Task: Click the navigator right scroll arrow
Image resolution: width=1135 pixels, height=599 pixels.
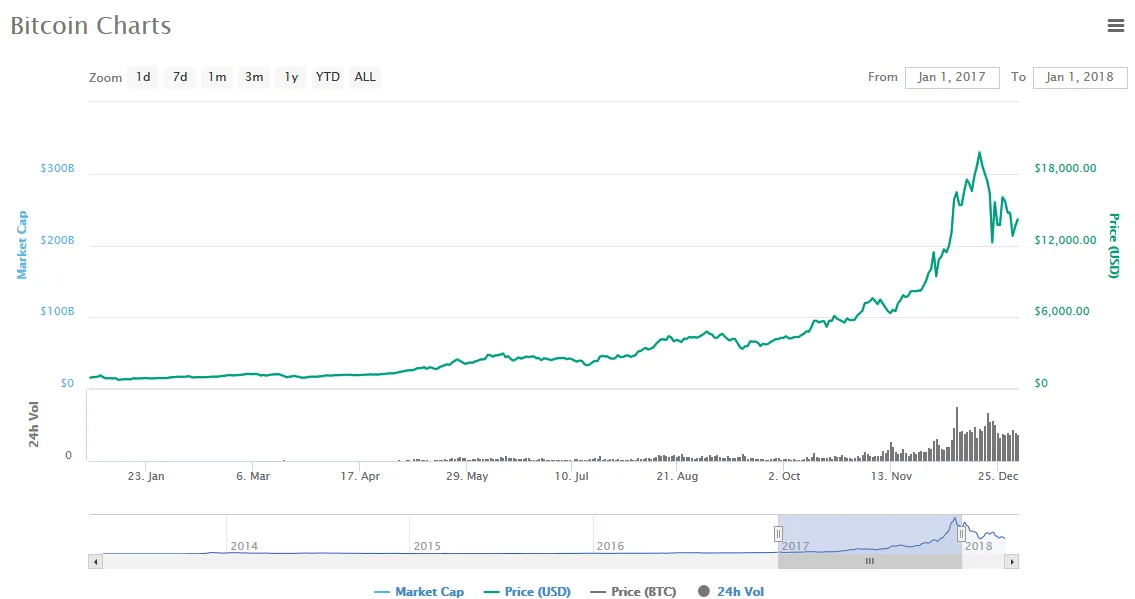Action: click(1012, 561)
